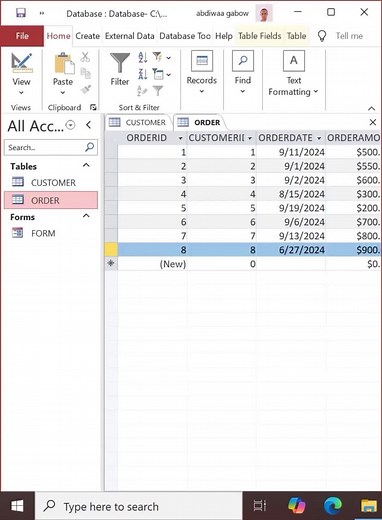Screen dimensions: 382x520
Task: Expand the Paste dropdown arrow
Action: point(63,93)
